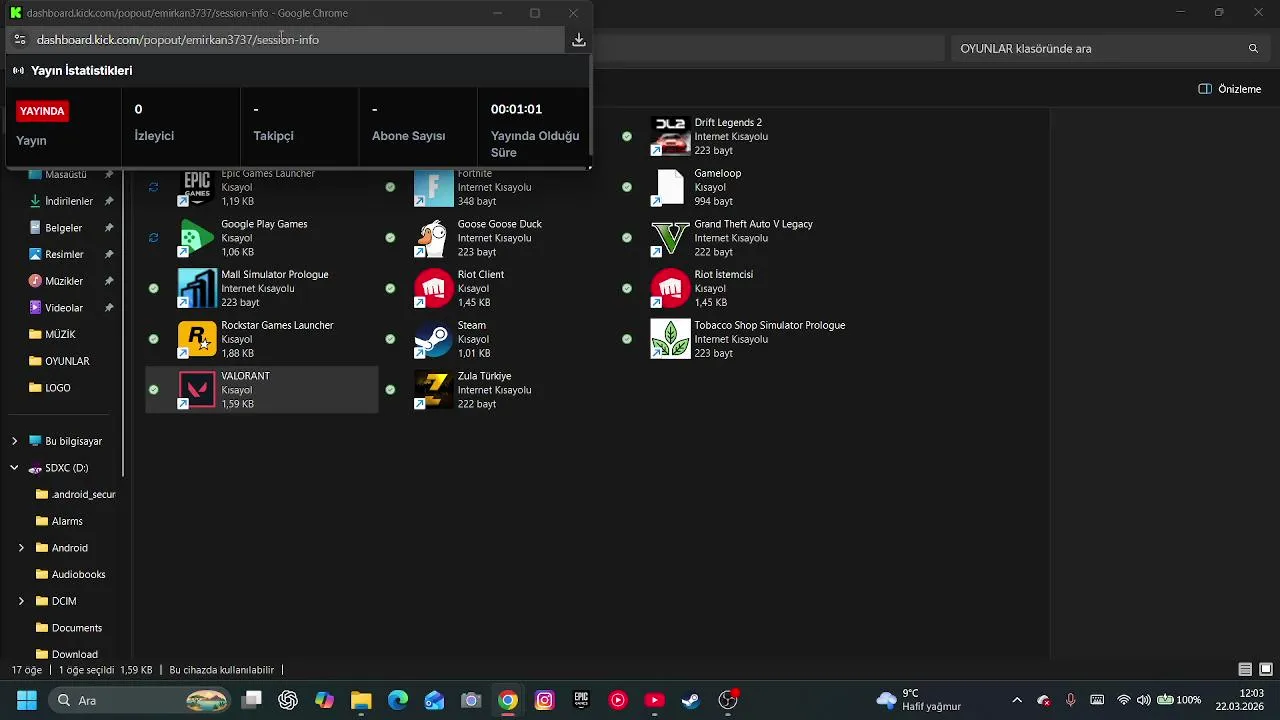Select the Google Play Games icon
The height and width of the screenshot is (720, 1280).
click(x=197, y=238)
